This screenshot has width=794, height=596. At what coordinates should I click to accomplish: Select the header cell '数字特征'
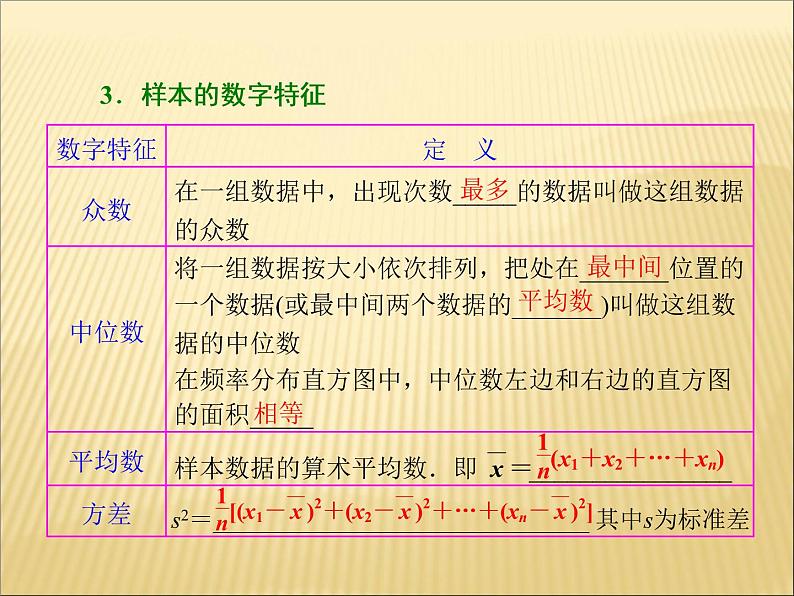pos(106,149)
